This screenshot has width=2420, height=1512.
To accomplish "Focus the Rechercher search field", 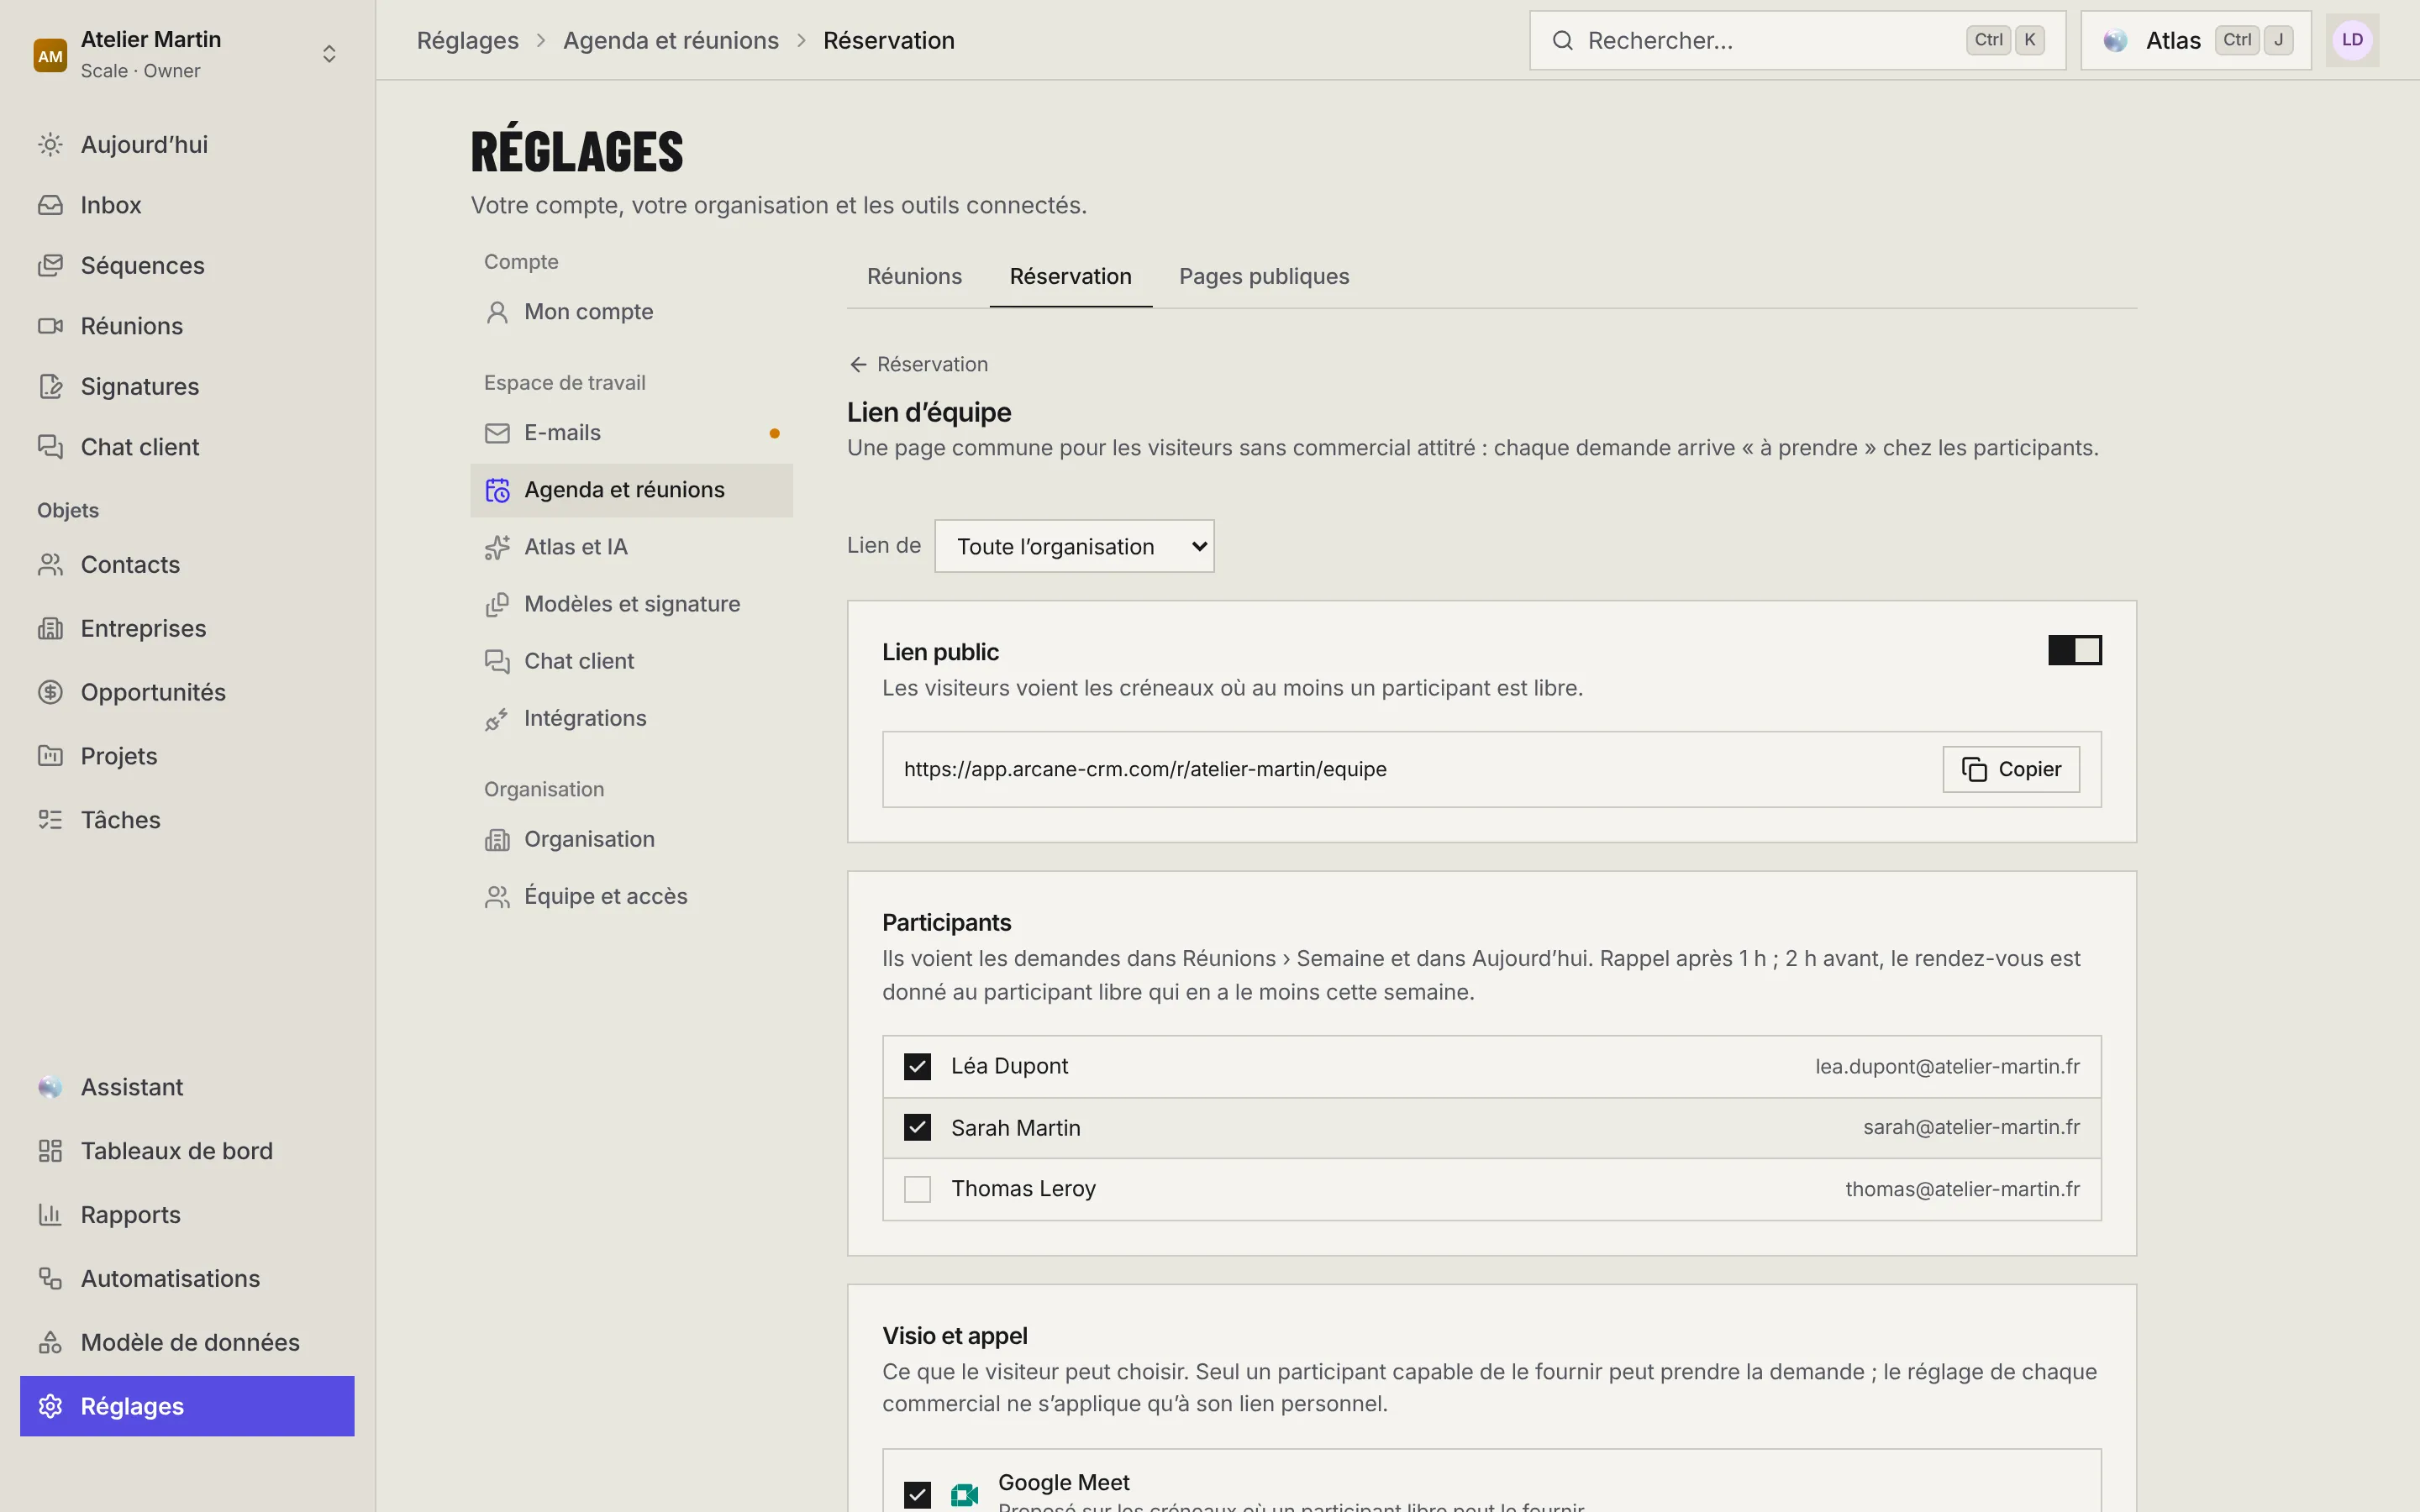I will coord(1797,41).
